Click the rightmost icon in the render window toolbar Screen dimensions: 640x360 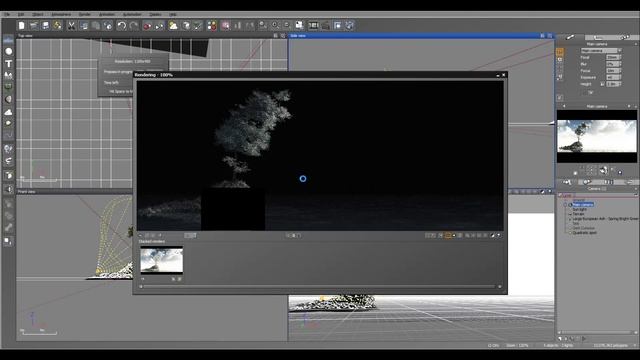pos(499,236)
